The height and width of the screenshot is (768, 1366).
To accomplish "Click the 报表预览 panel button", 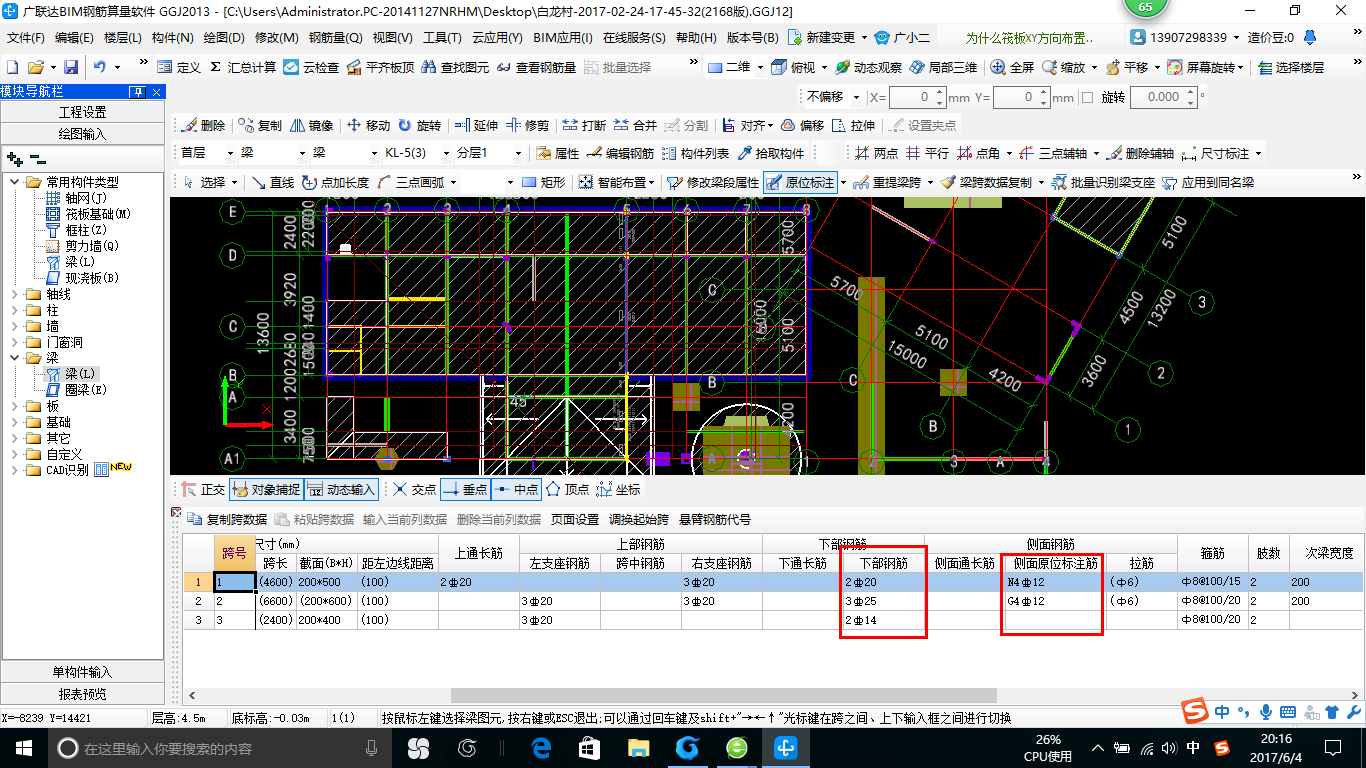I will pos(82,693).
